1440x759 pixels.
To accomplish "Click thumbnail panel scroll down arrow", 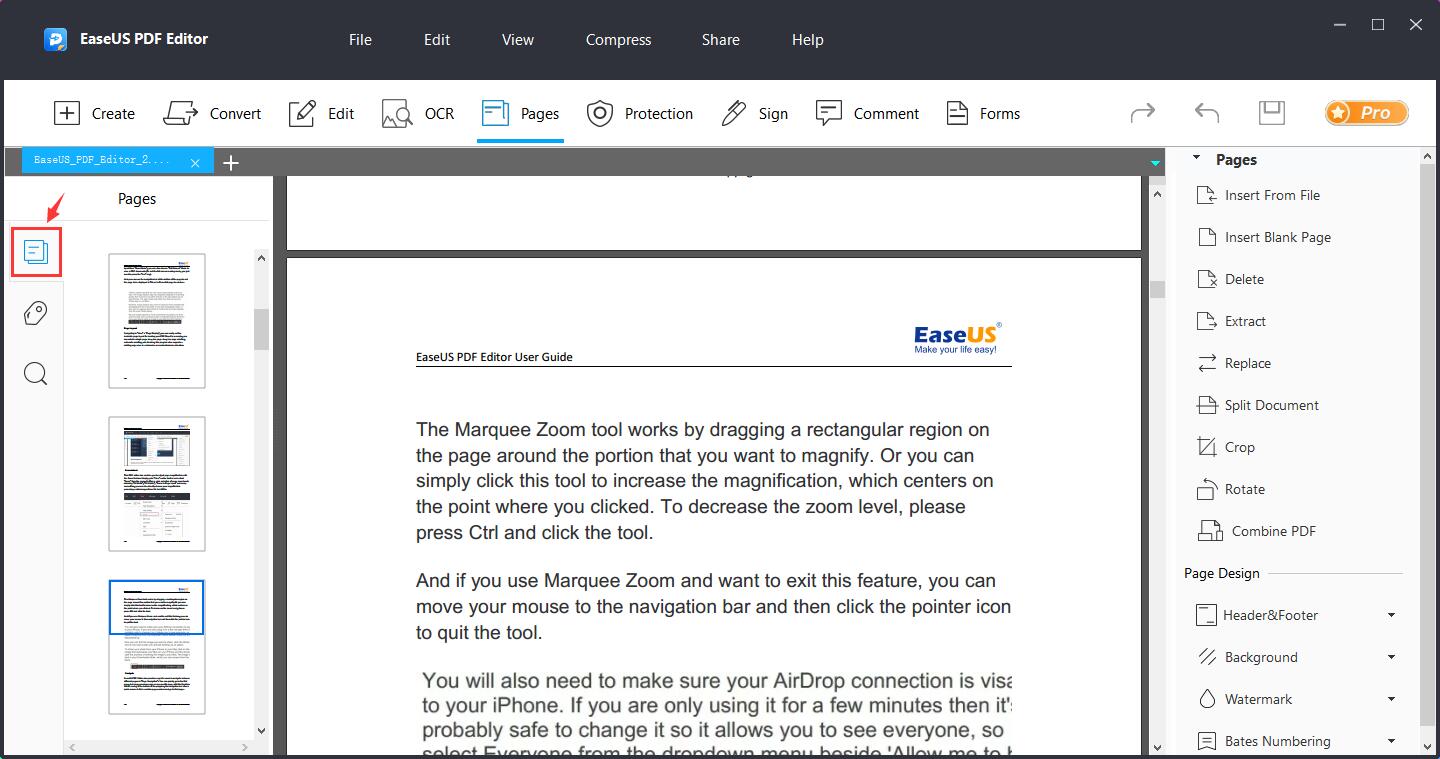I will pos(262,731).
